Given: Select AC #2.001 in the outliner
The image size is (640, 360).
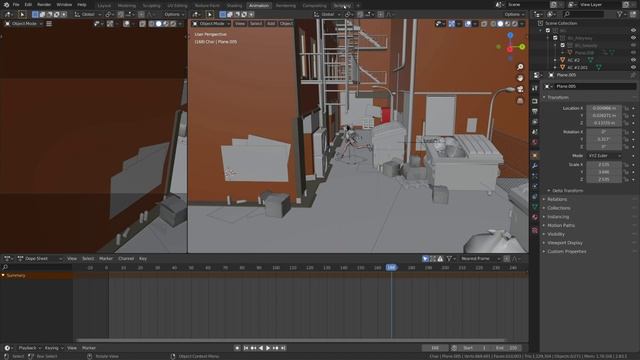Looking at the screenshot, I should point(577,67).
